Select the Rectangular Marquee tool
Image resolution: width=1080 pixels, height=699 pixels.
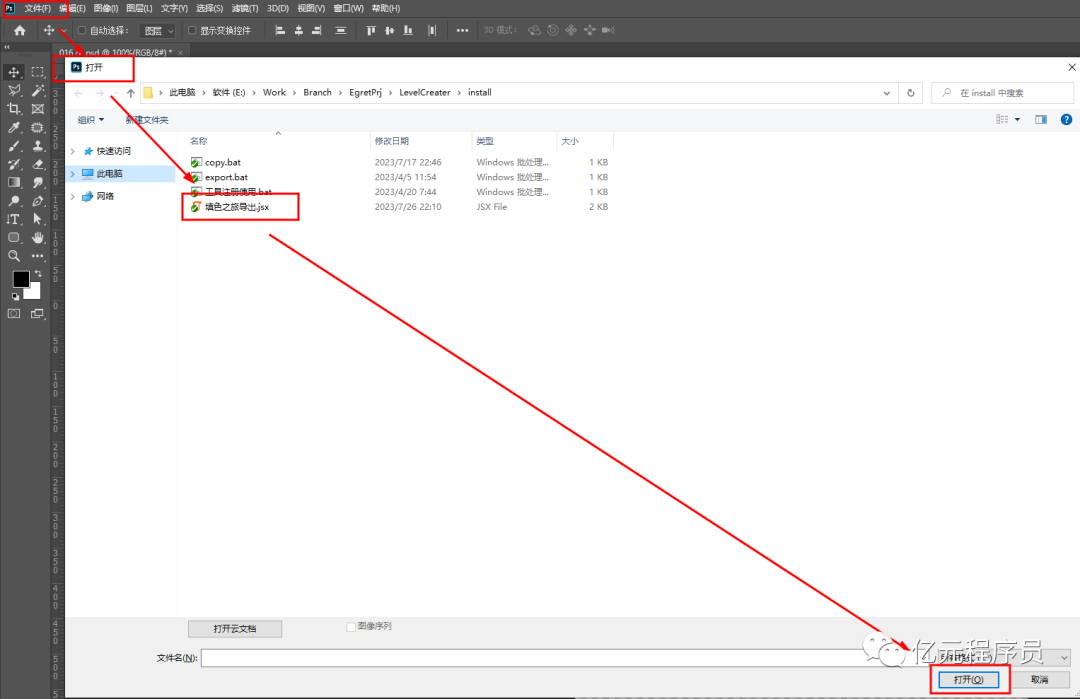pos(38,72)
